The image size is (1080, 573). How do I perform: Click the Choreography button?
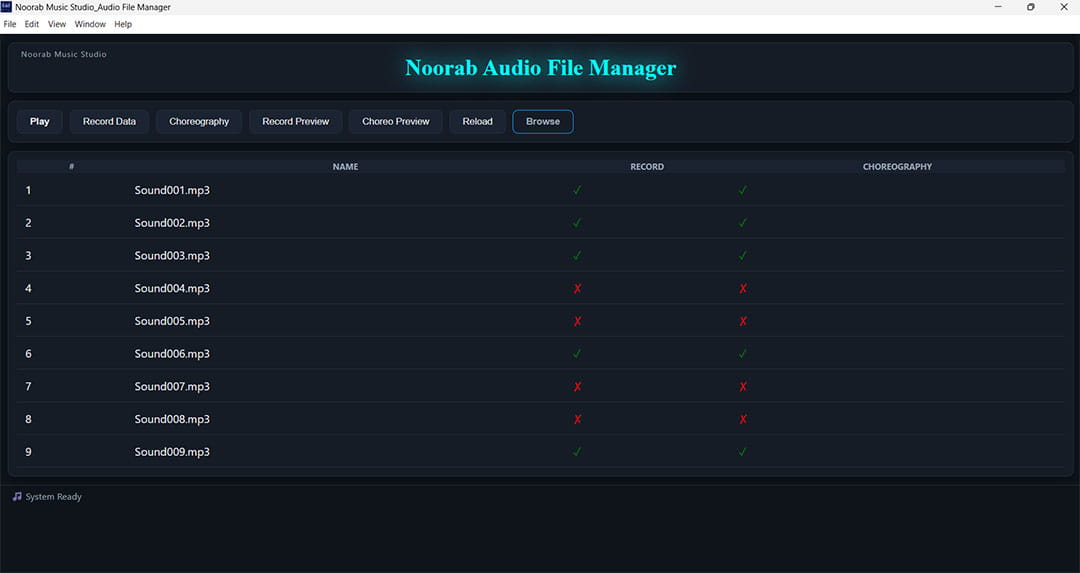click(x=199, y=121)
